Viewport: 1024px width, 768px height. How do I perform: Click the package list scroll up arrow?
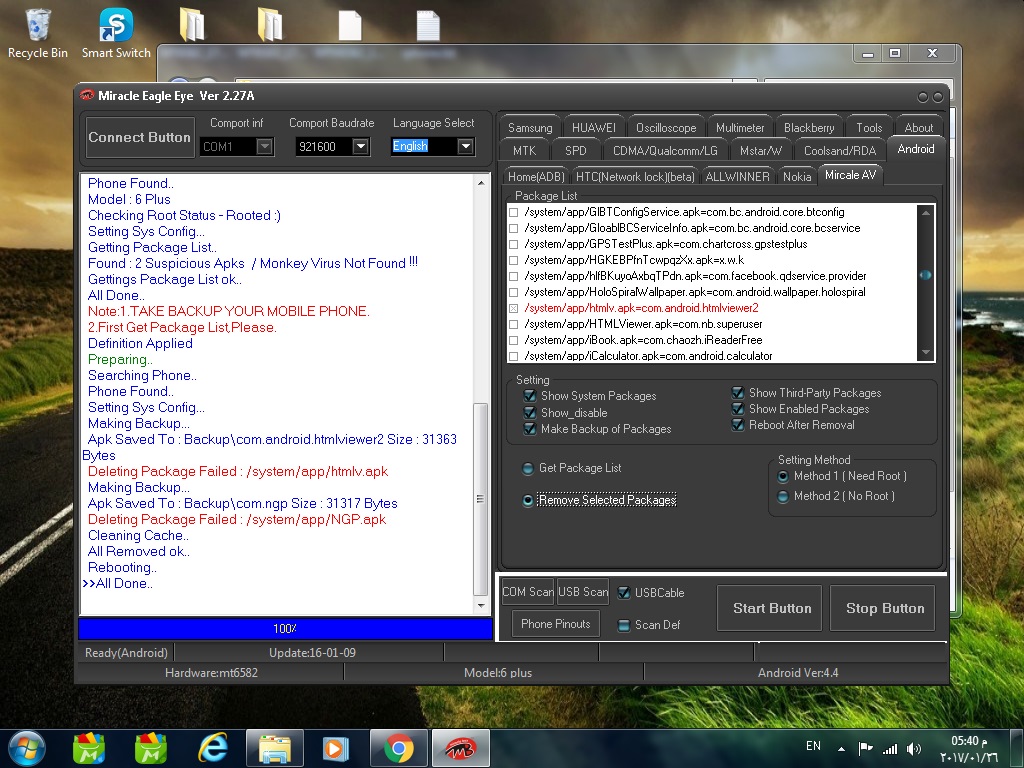click(925, 213)
